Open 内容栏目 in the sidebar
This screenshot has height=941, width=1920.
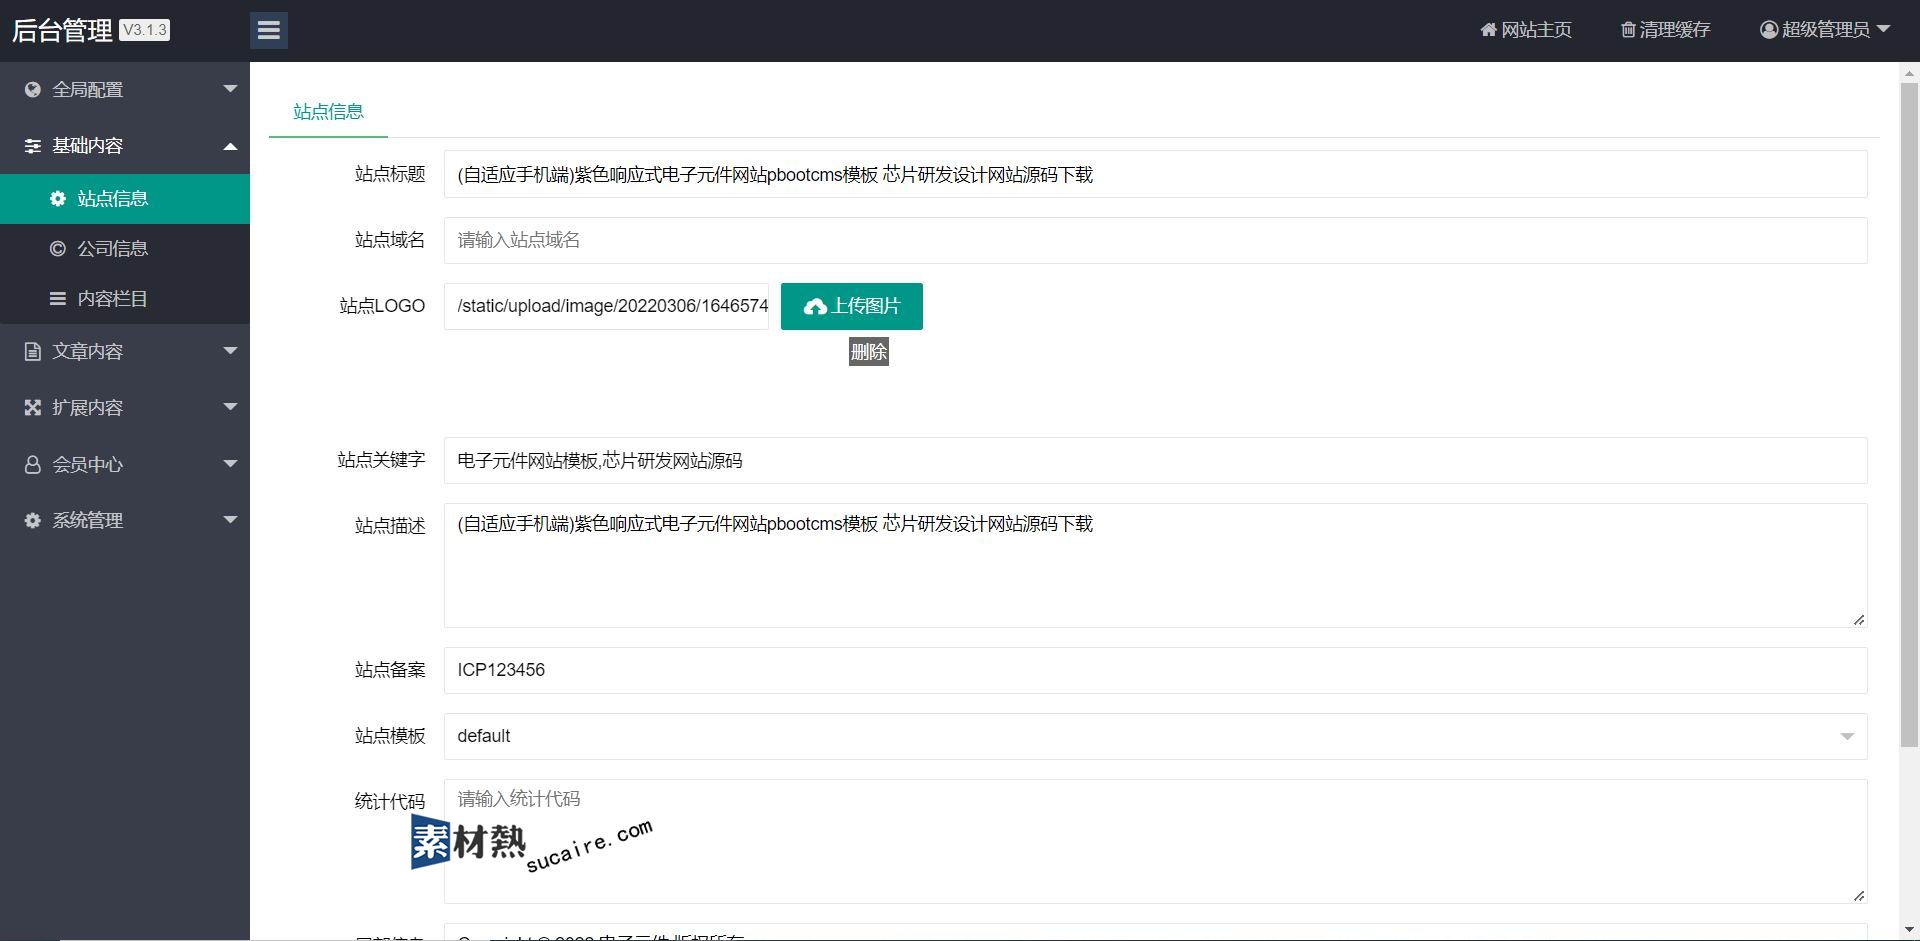[x=125, y=299]
